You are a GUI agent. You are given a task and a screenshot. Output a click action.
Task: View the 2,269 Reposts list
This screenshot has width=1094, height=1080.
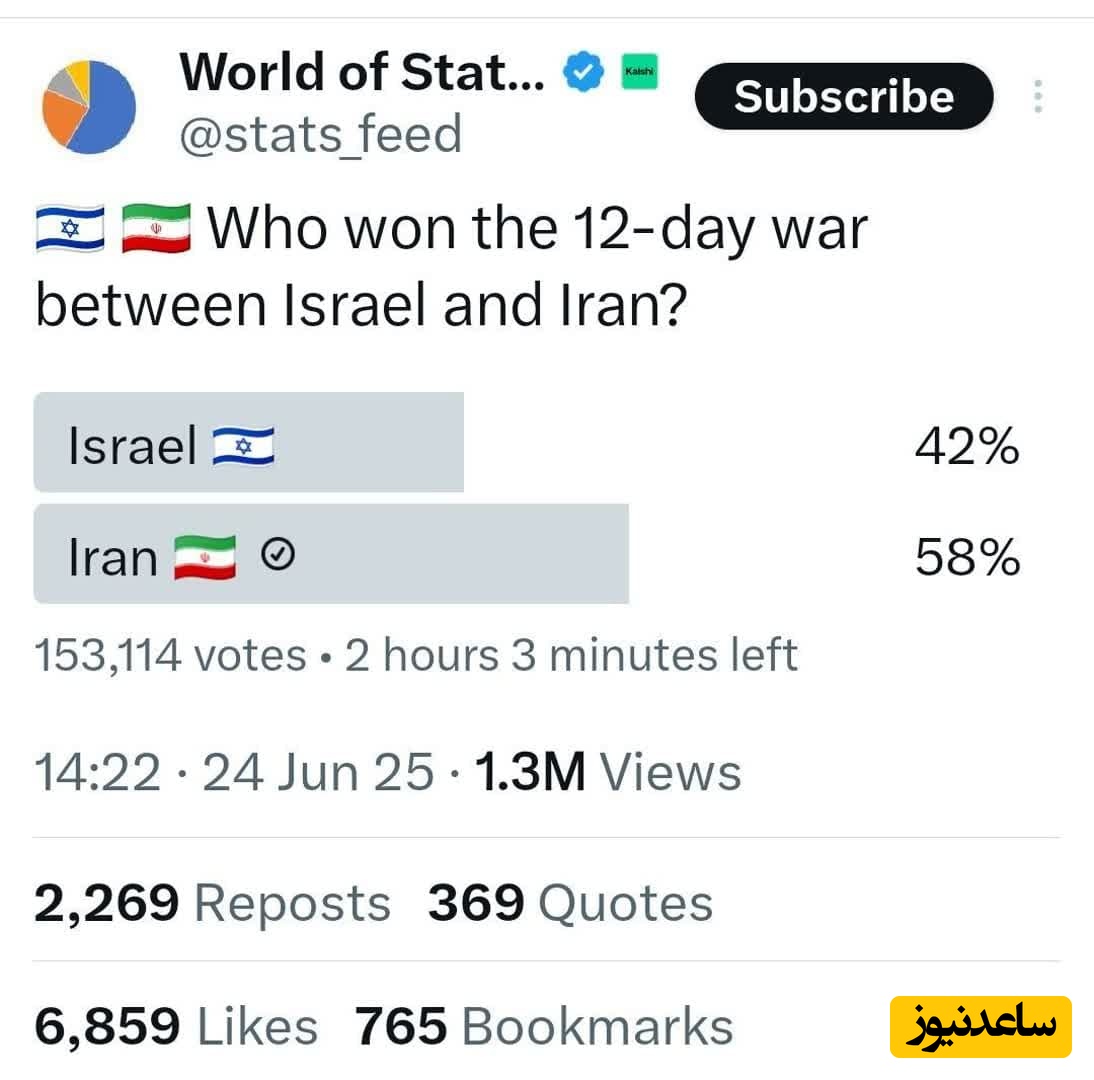click(x=212, y=903)
